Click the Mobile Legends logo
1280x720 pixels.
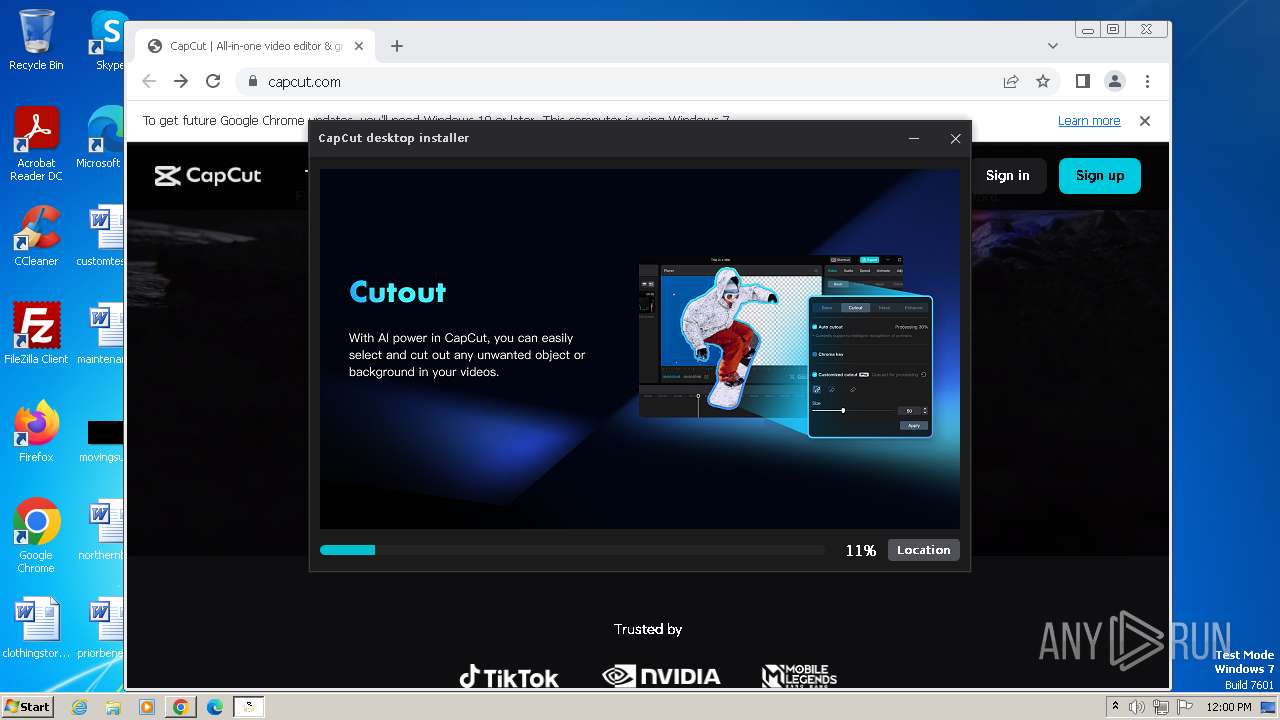[799, 676]
